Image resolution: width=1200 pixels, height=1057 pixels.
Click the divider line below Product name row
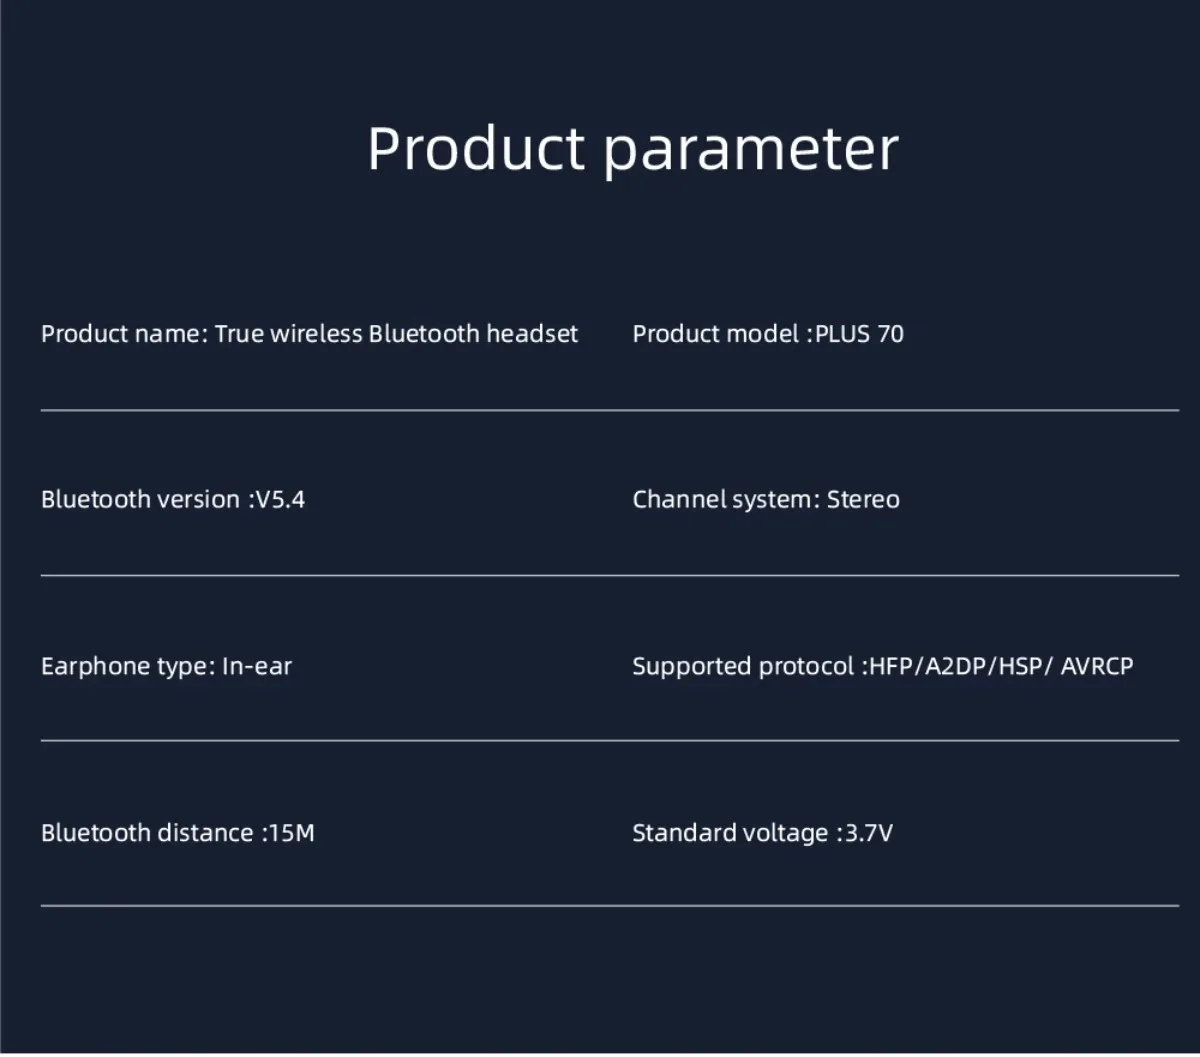point(610,410)
